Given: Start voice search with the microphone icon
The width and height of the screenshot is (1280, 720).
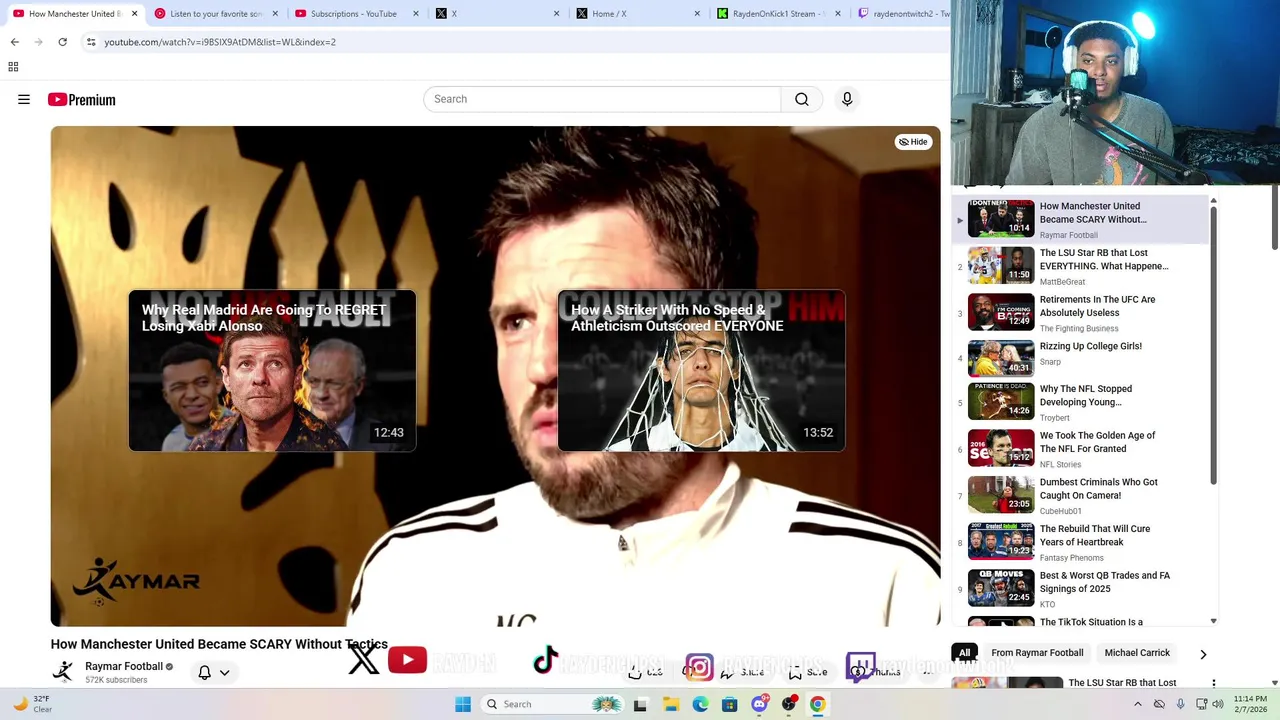Looking at the screenshot, I should 847,99.
